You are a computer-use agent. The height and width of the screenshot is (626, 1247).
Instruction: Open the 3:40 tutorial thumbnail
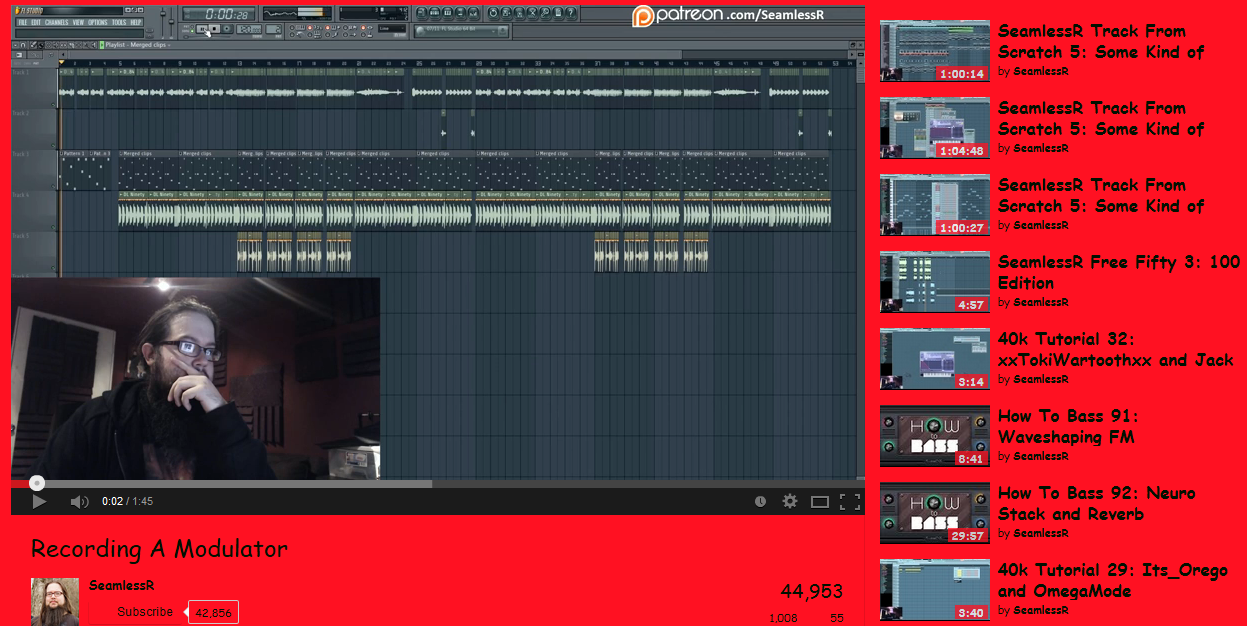934,590
